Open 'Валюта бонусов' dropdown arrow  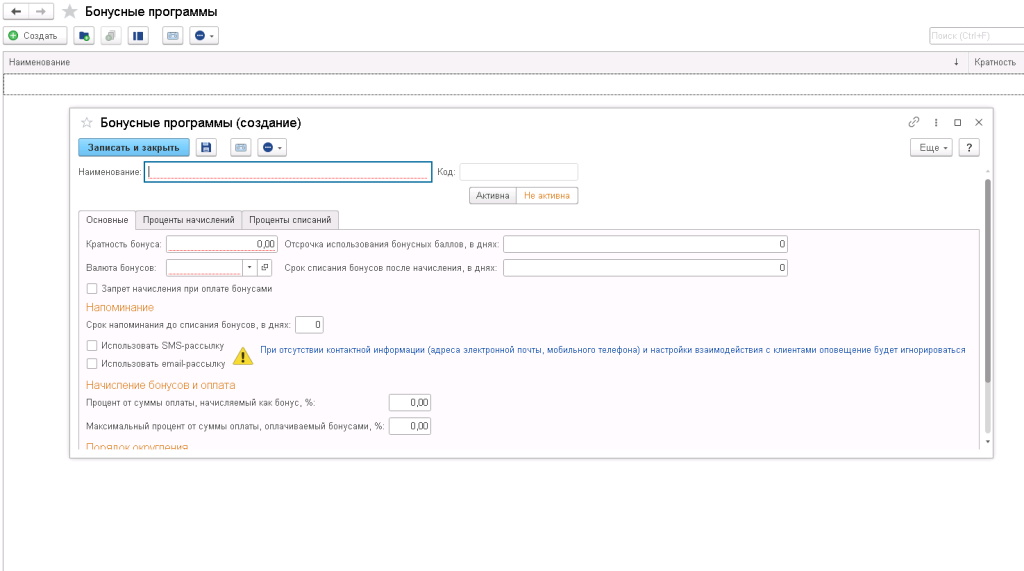pyautogui.click(x=249, y=268)
